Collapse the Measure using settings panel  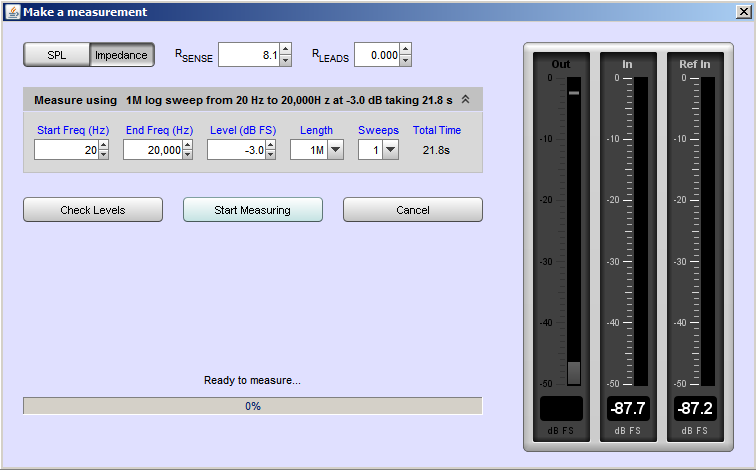click(465, 99)
